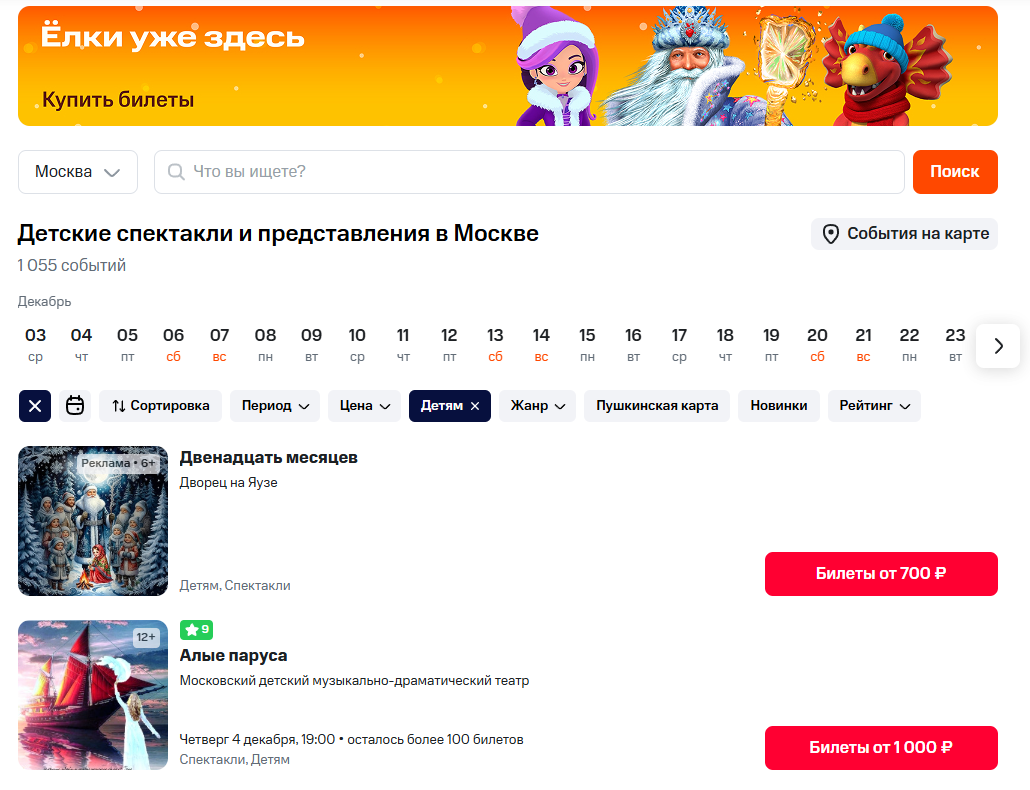Click the orange Поиск button
Screen dimensions: 1030x790
pyautogui.click(x=955, y=172)
